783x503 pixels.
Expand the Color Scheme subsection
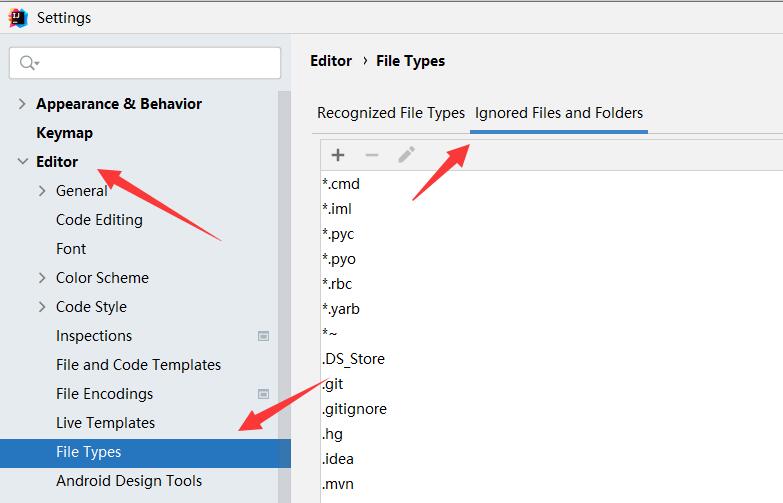(x=42, y=278)
